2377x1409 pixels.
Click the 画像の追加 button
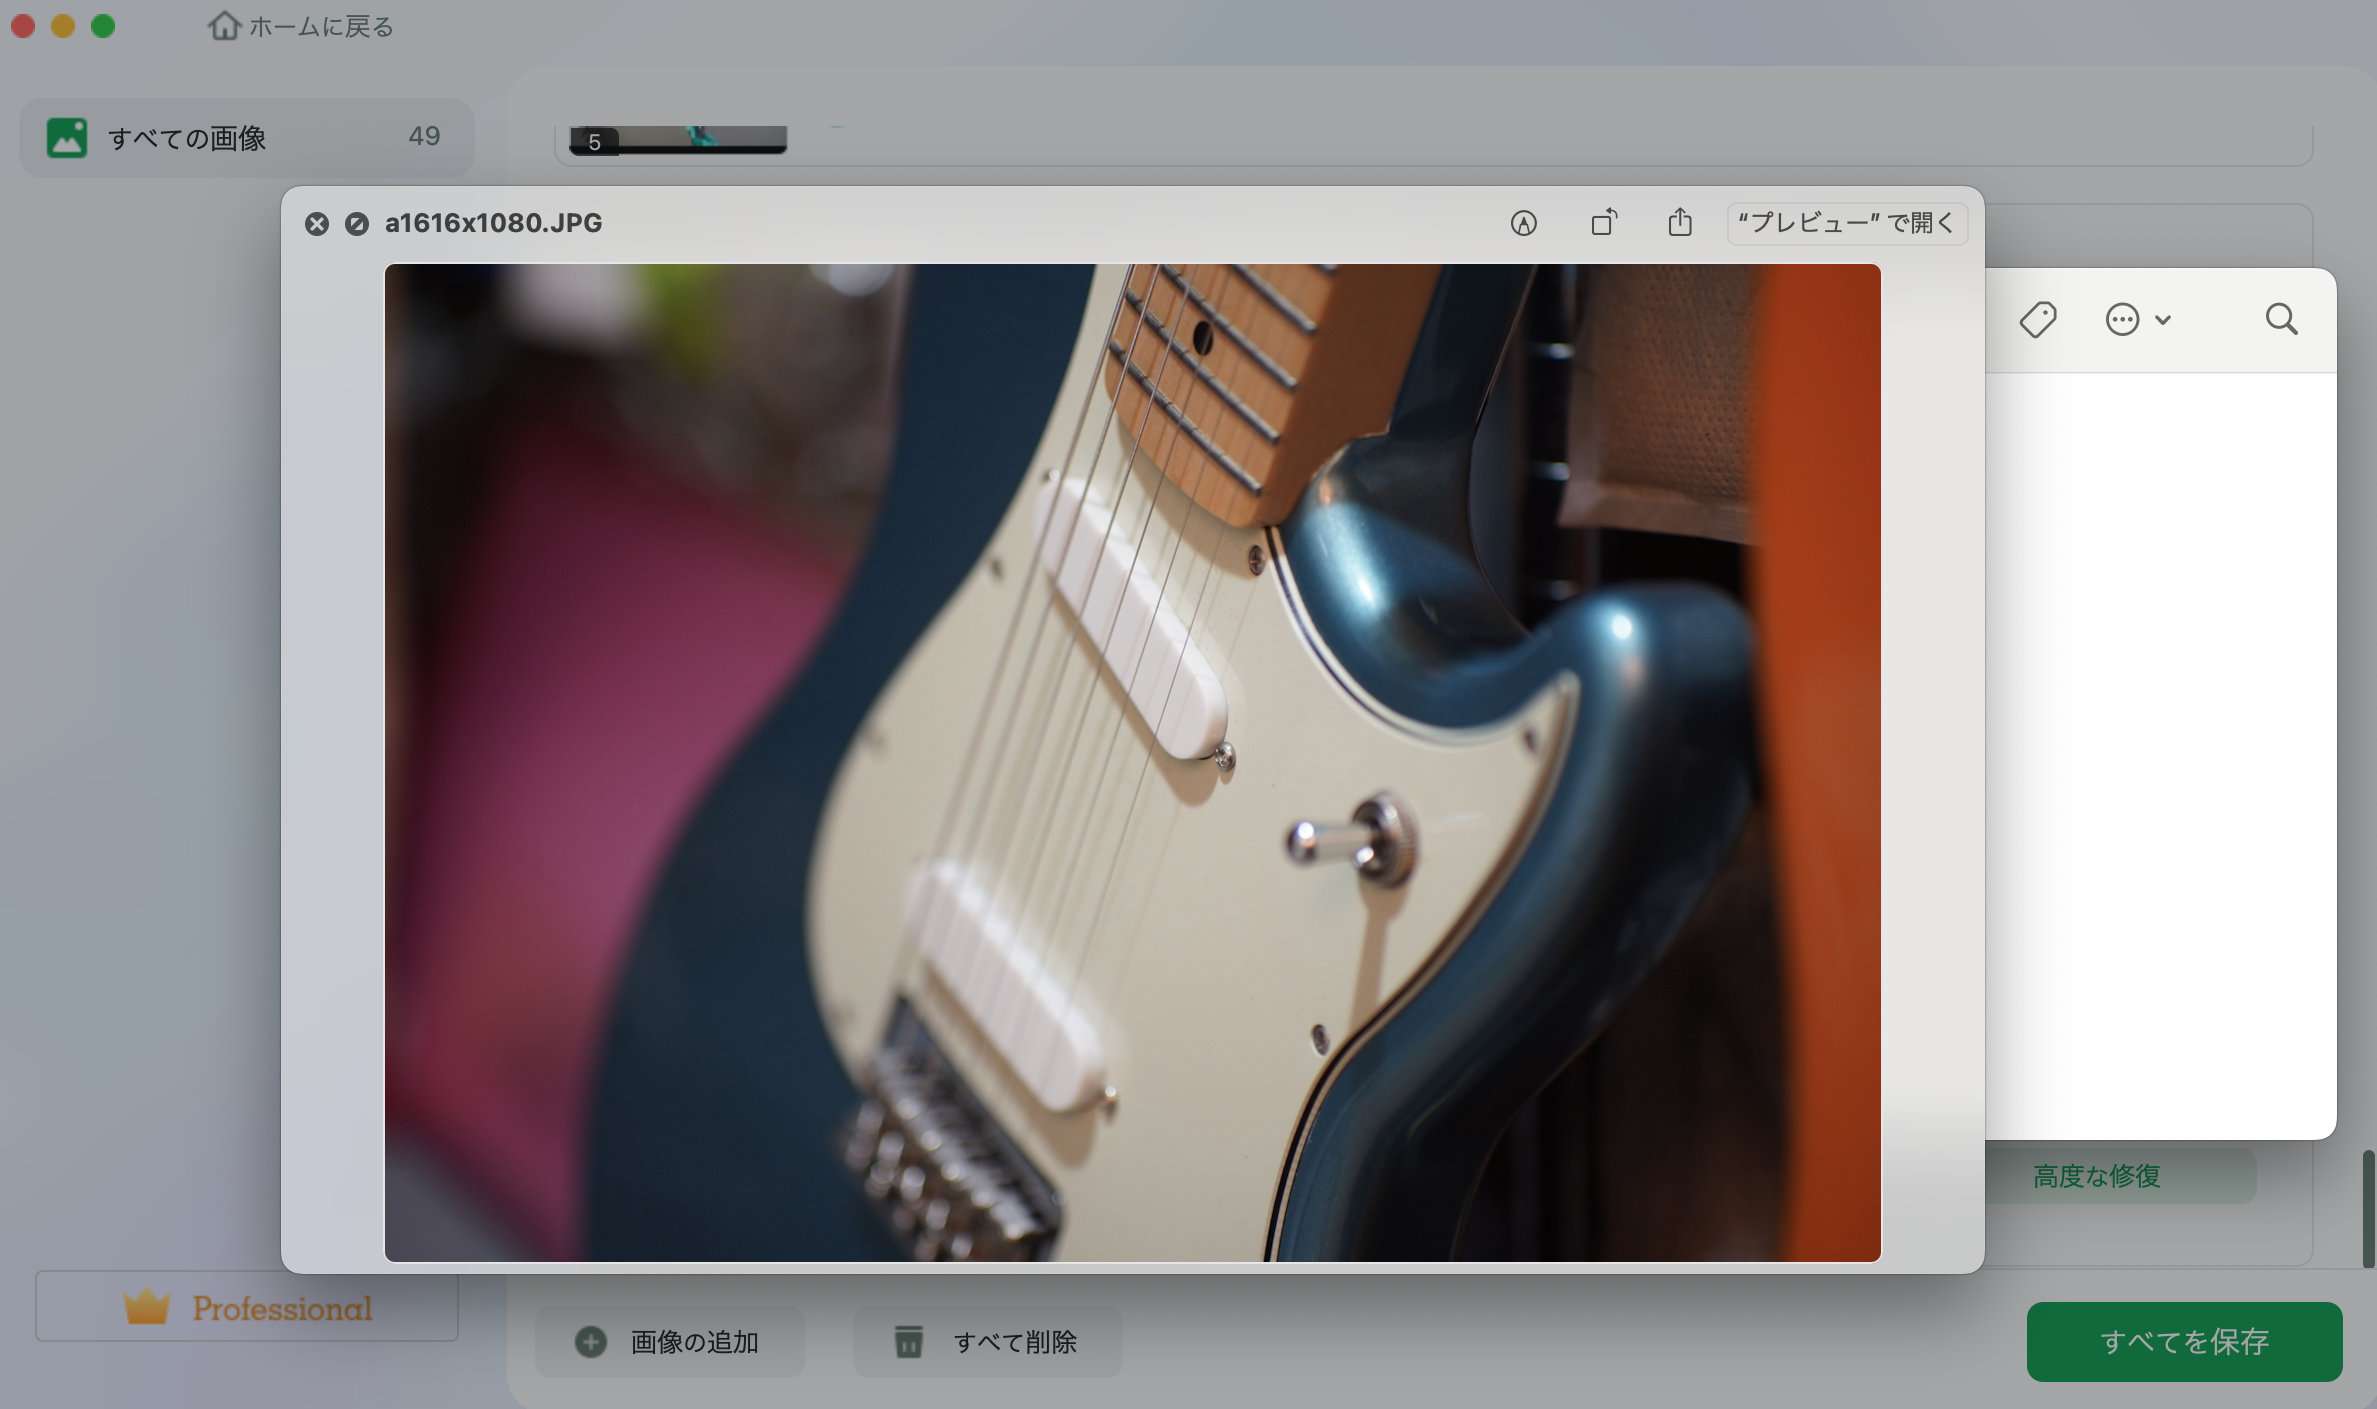(x=669, y=1341)
